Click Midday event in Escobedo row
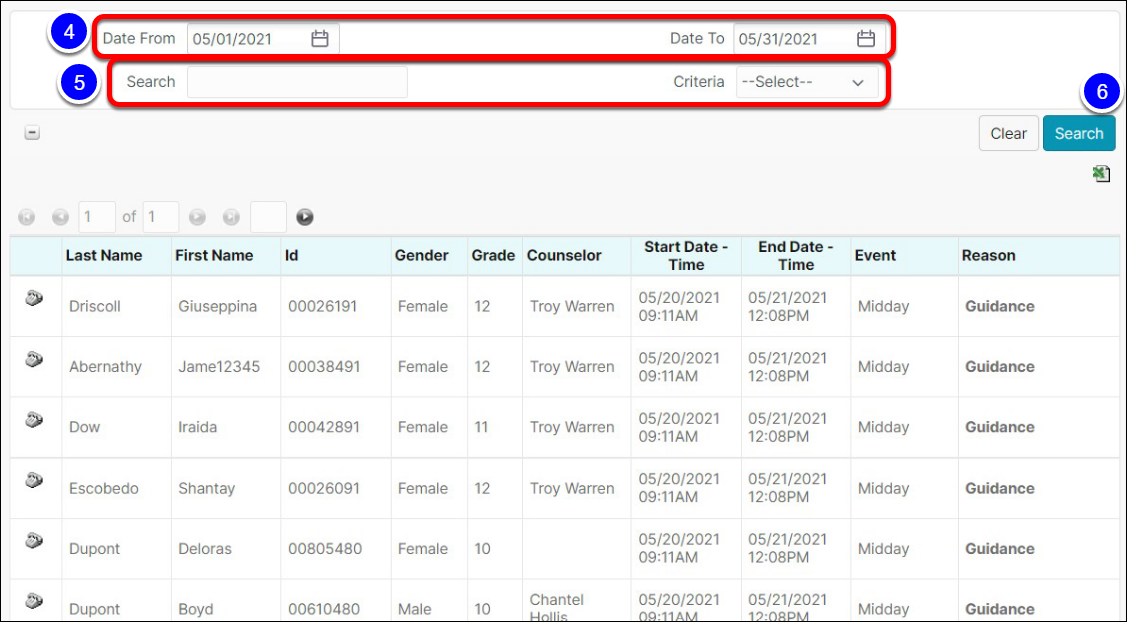1127x622 pixels. click(883, 488)
